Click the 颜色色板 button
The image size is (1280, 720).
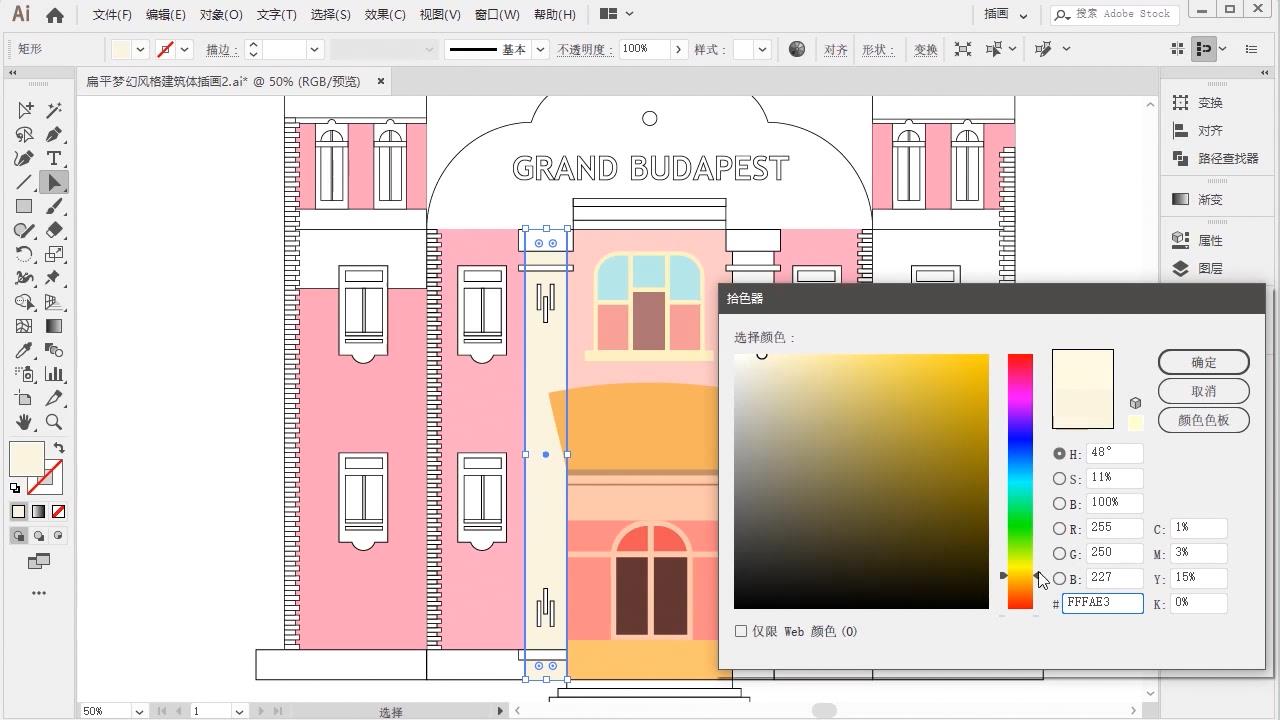(1204, 420)
